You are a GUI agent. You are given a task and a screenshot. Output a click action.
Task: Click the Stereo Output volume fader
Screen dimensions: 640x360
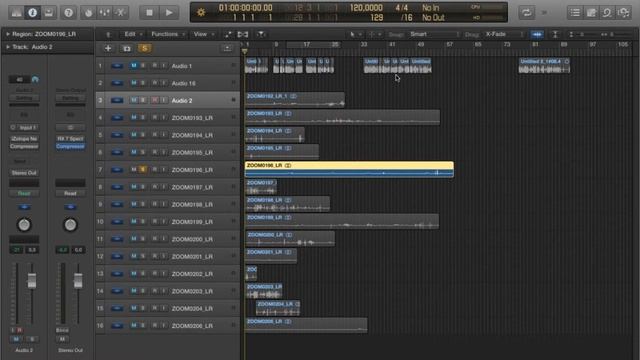click(78, 281)
